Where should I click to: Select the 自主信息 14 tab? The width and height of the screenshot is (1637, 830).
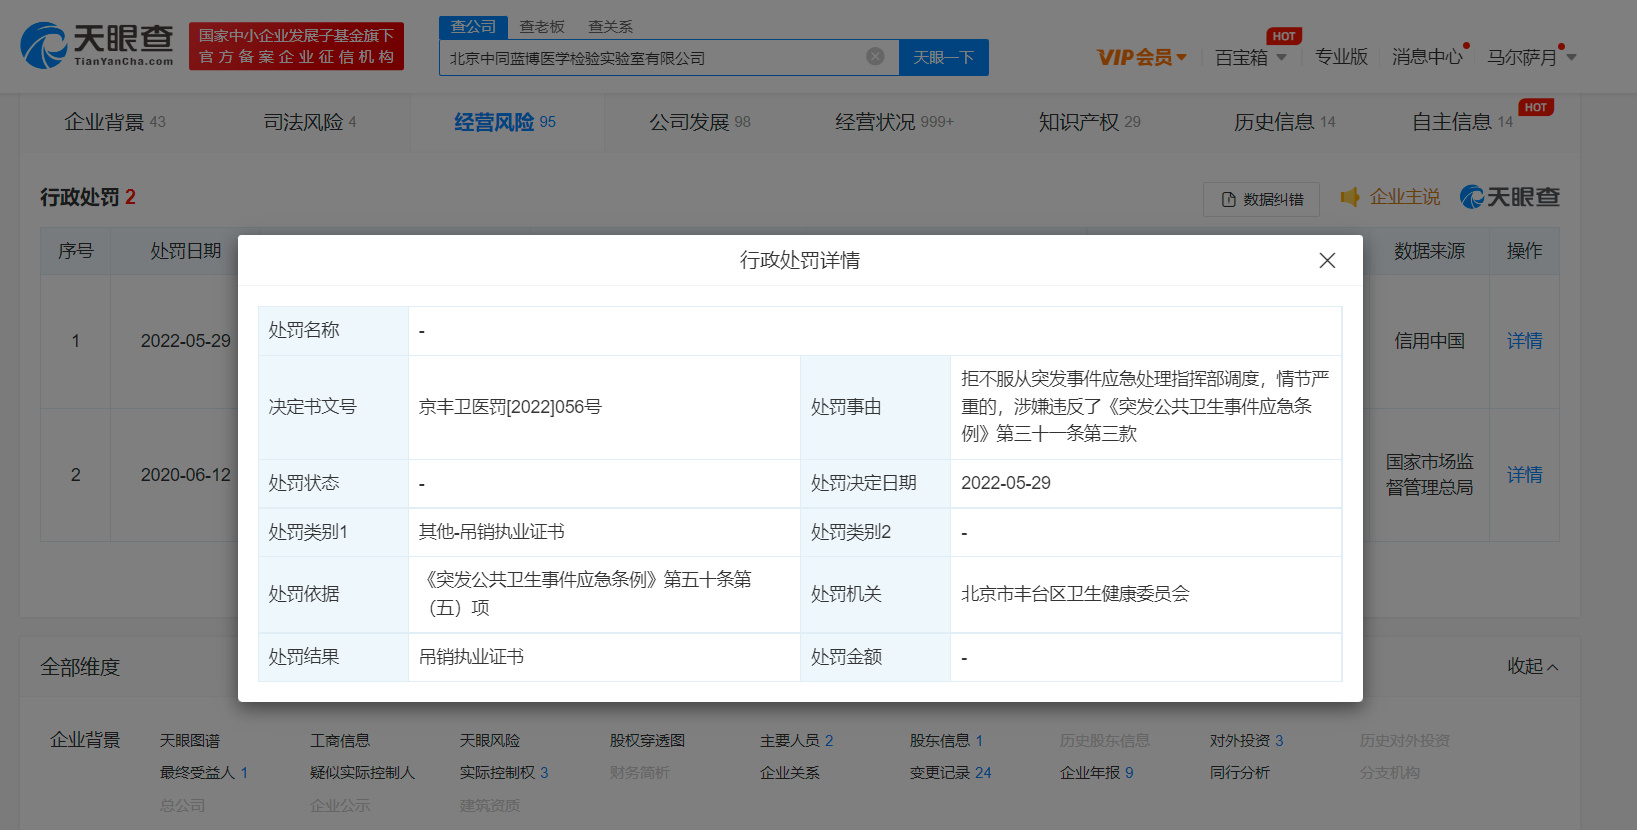[x=1462, y=122]
